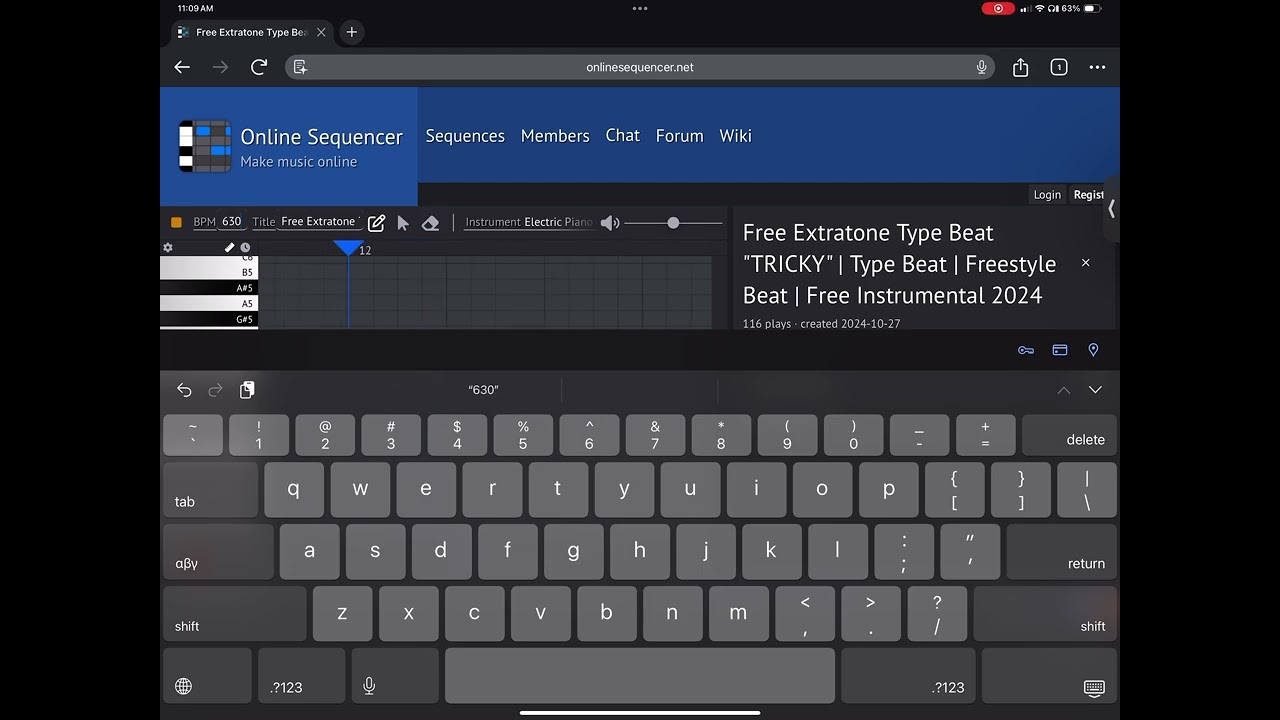
Task: Select the draw (pencil) tool
Action: point(376,223)
